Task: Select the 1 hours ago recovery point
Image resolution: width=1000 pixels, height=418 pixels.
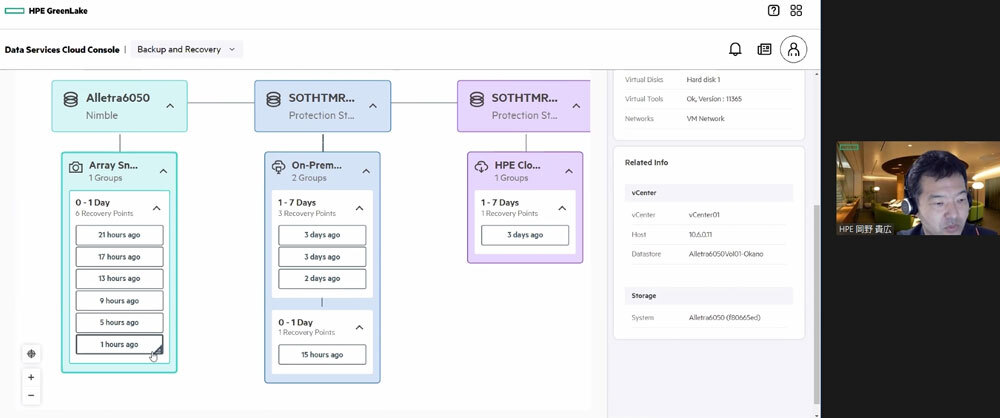Action: click(x=119, y=345)
